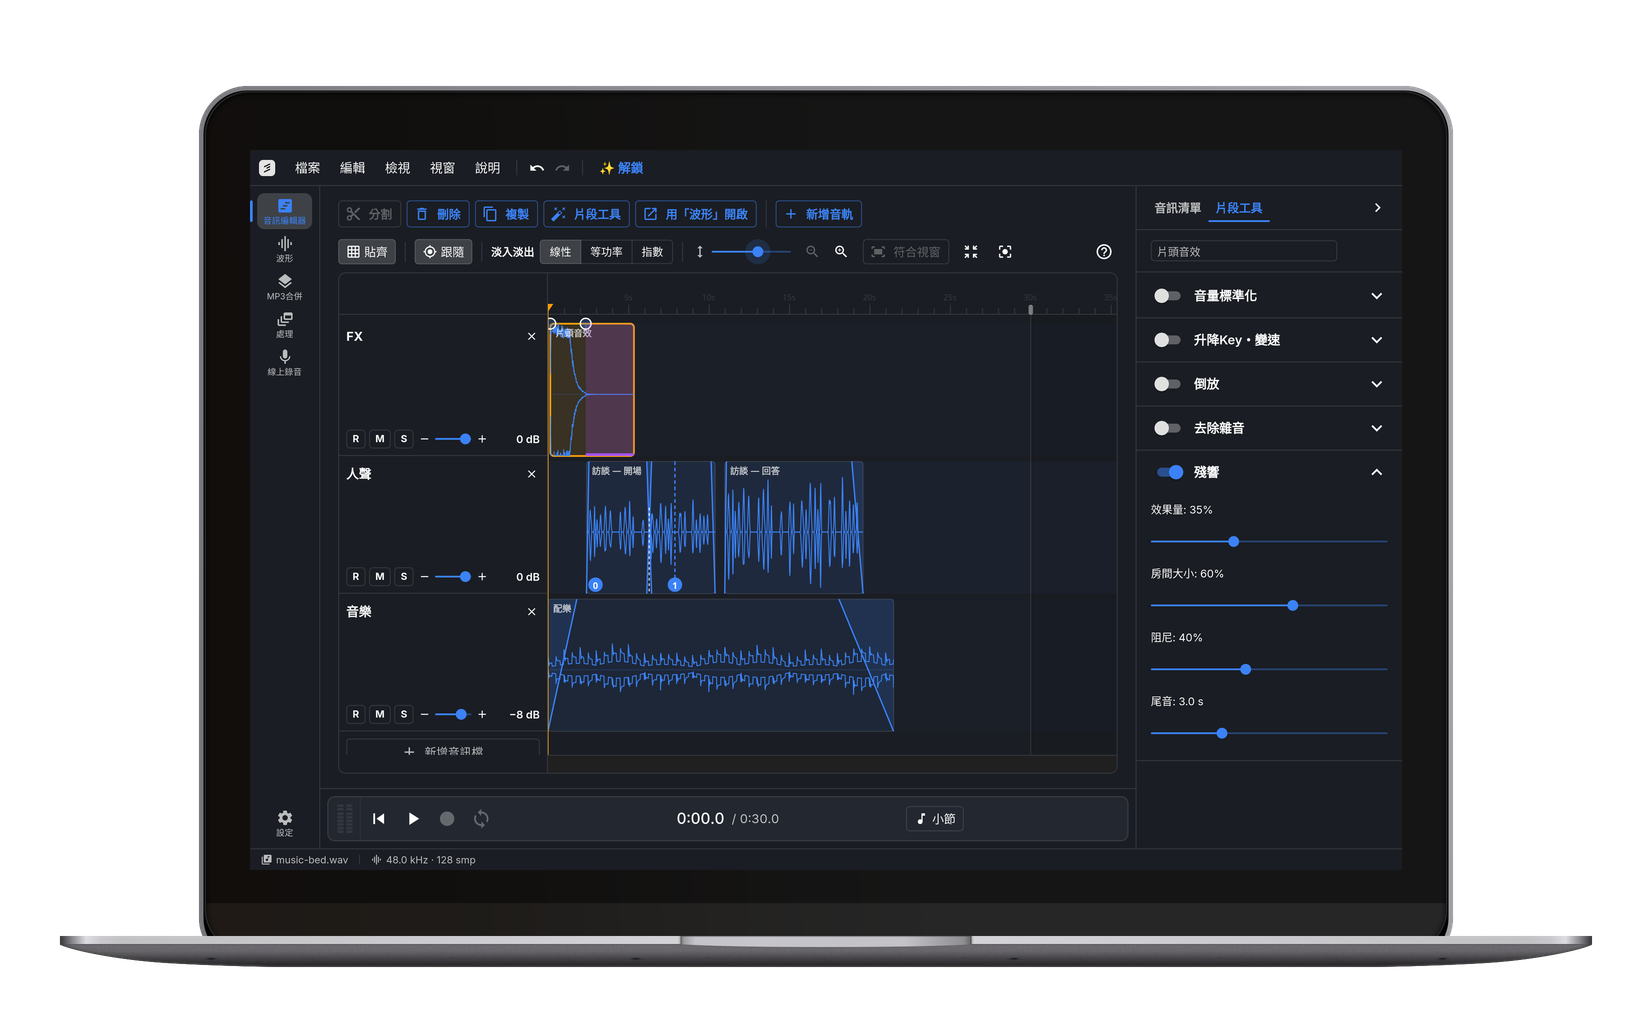Switch to the 音訊清單 tab
The image size is (1652, 1020).
point(1178,208)
